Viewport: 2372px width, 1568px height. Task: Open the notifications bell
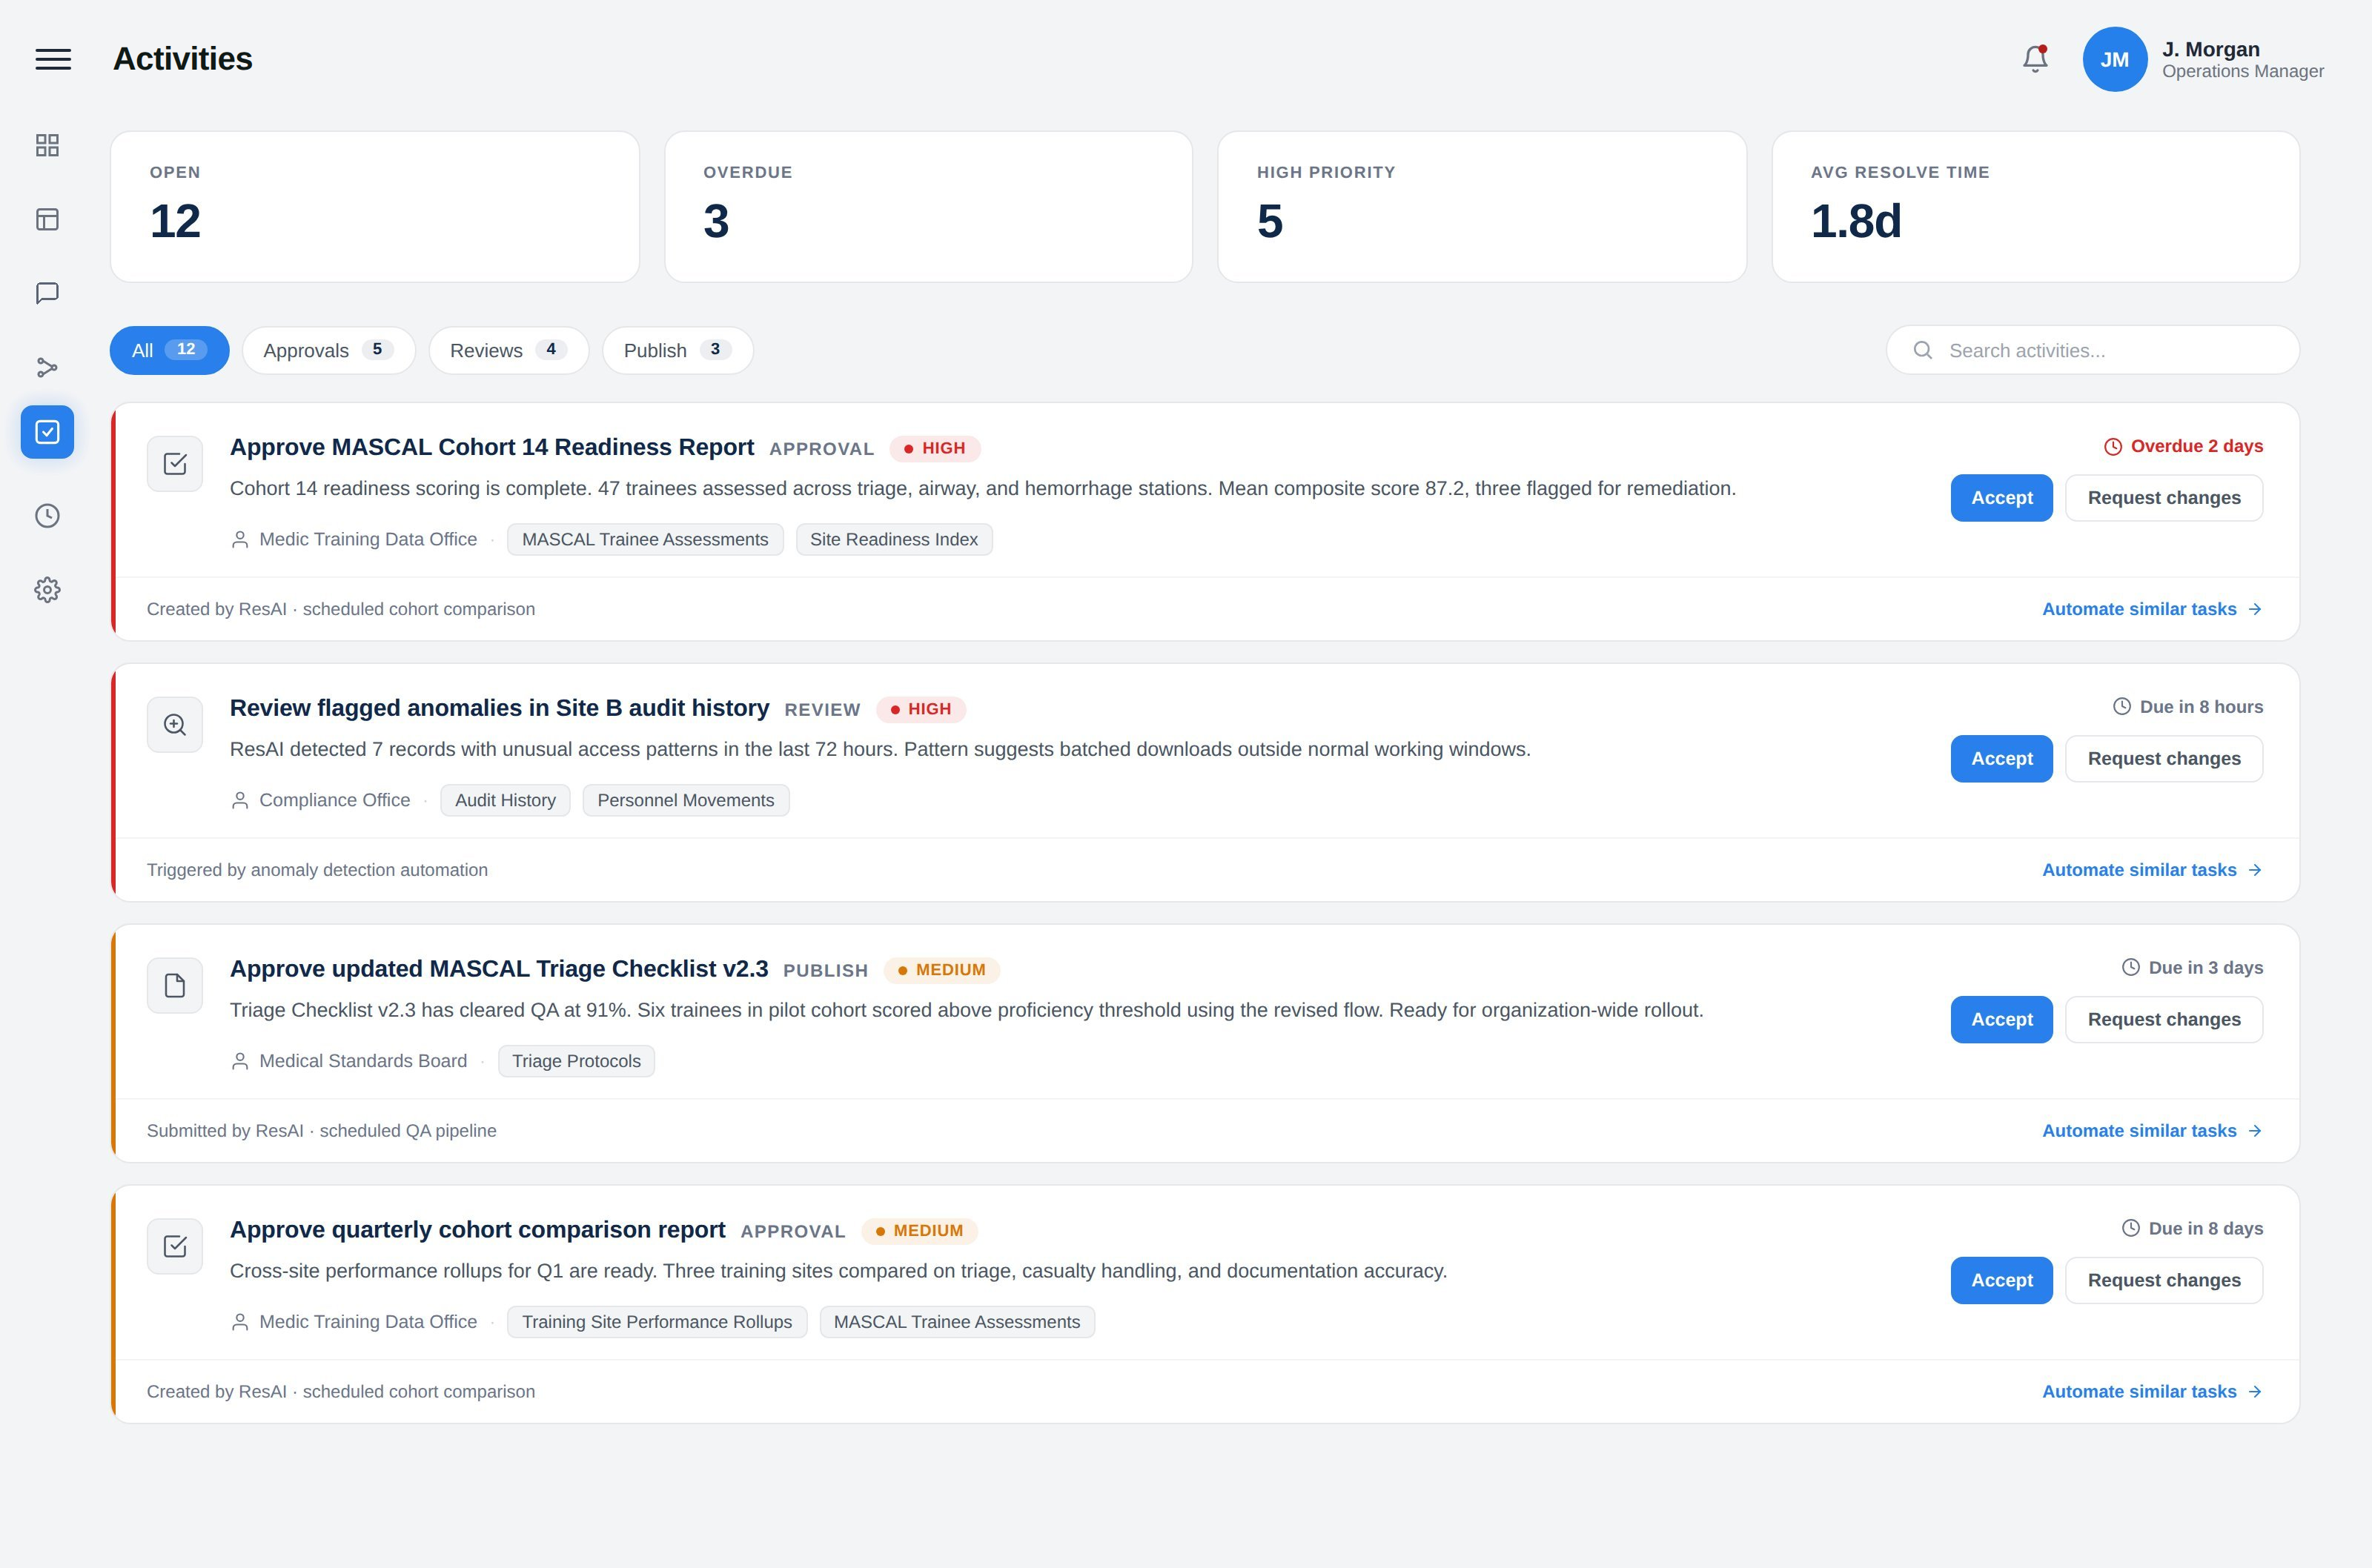[x=2035, y=59]
